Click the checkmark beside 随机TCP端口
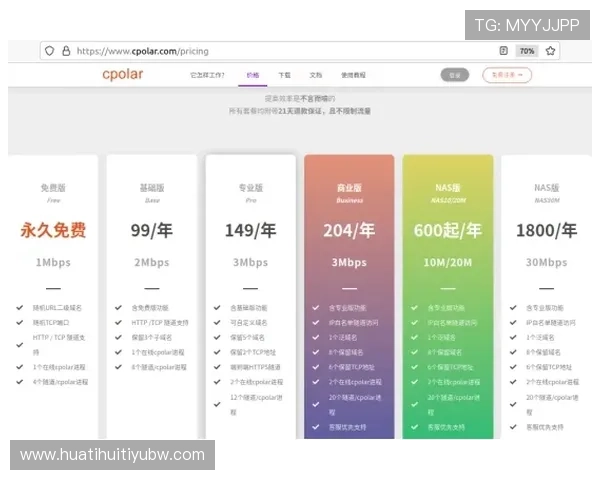The image size is (600, 480). pyautogui.click(x=20, y=322)
